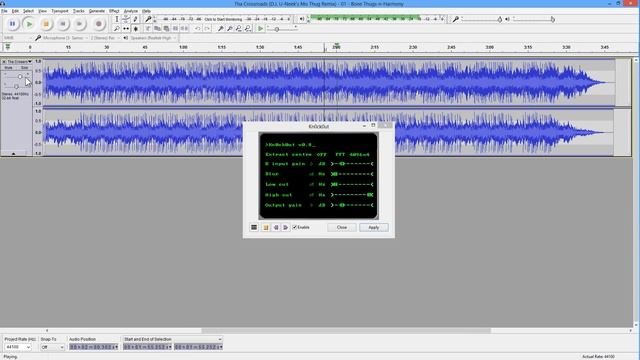Close the track with the X button
The width and height of the screenshot is (640, 360).
click(4, 62)
